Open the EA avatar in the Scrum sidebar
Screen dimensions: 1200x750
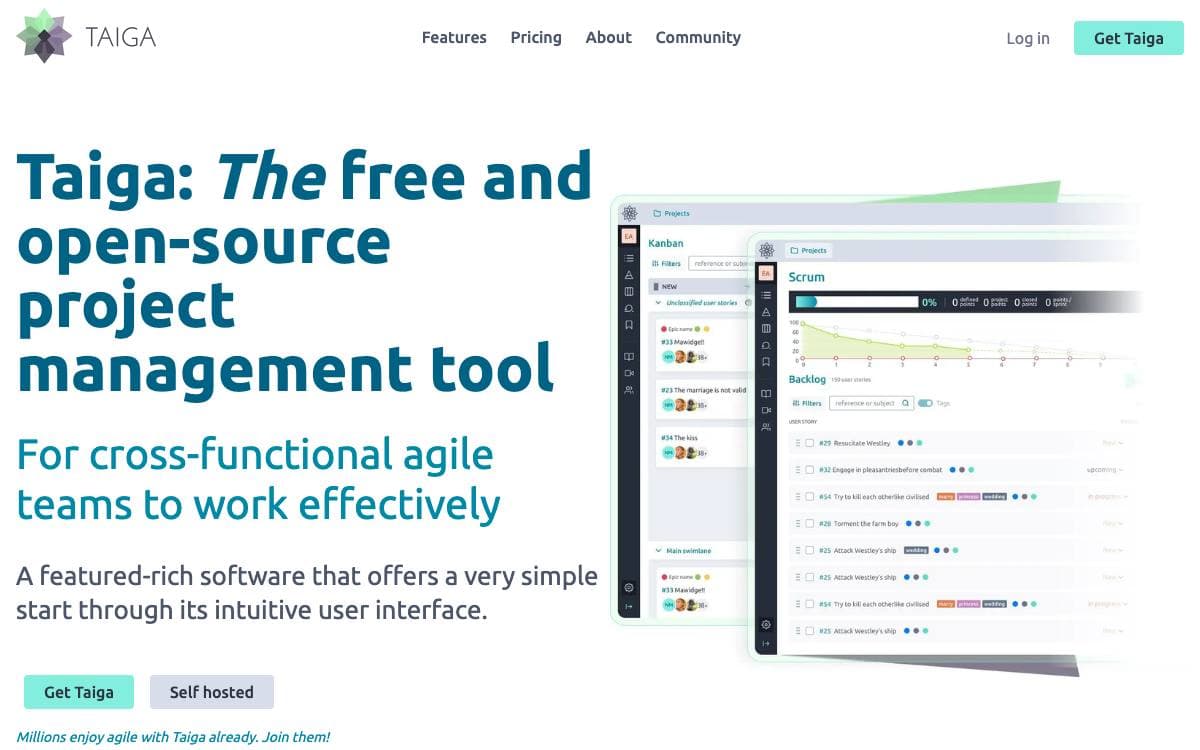[766, 273]
